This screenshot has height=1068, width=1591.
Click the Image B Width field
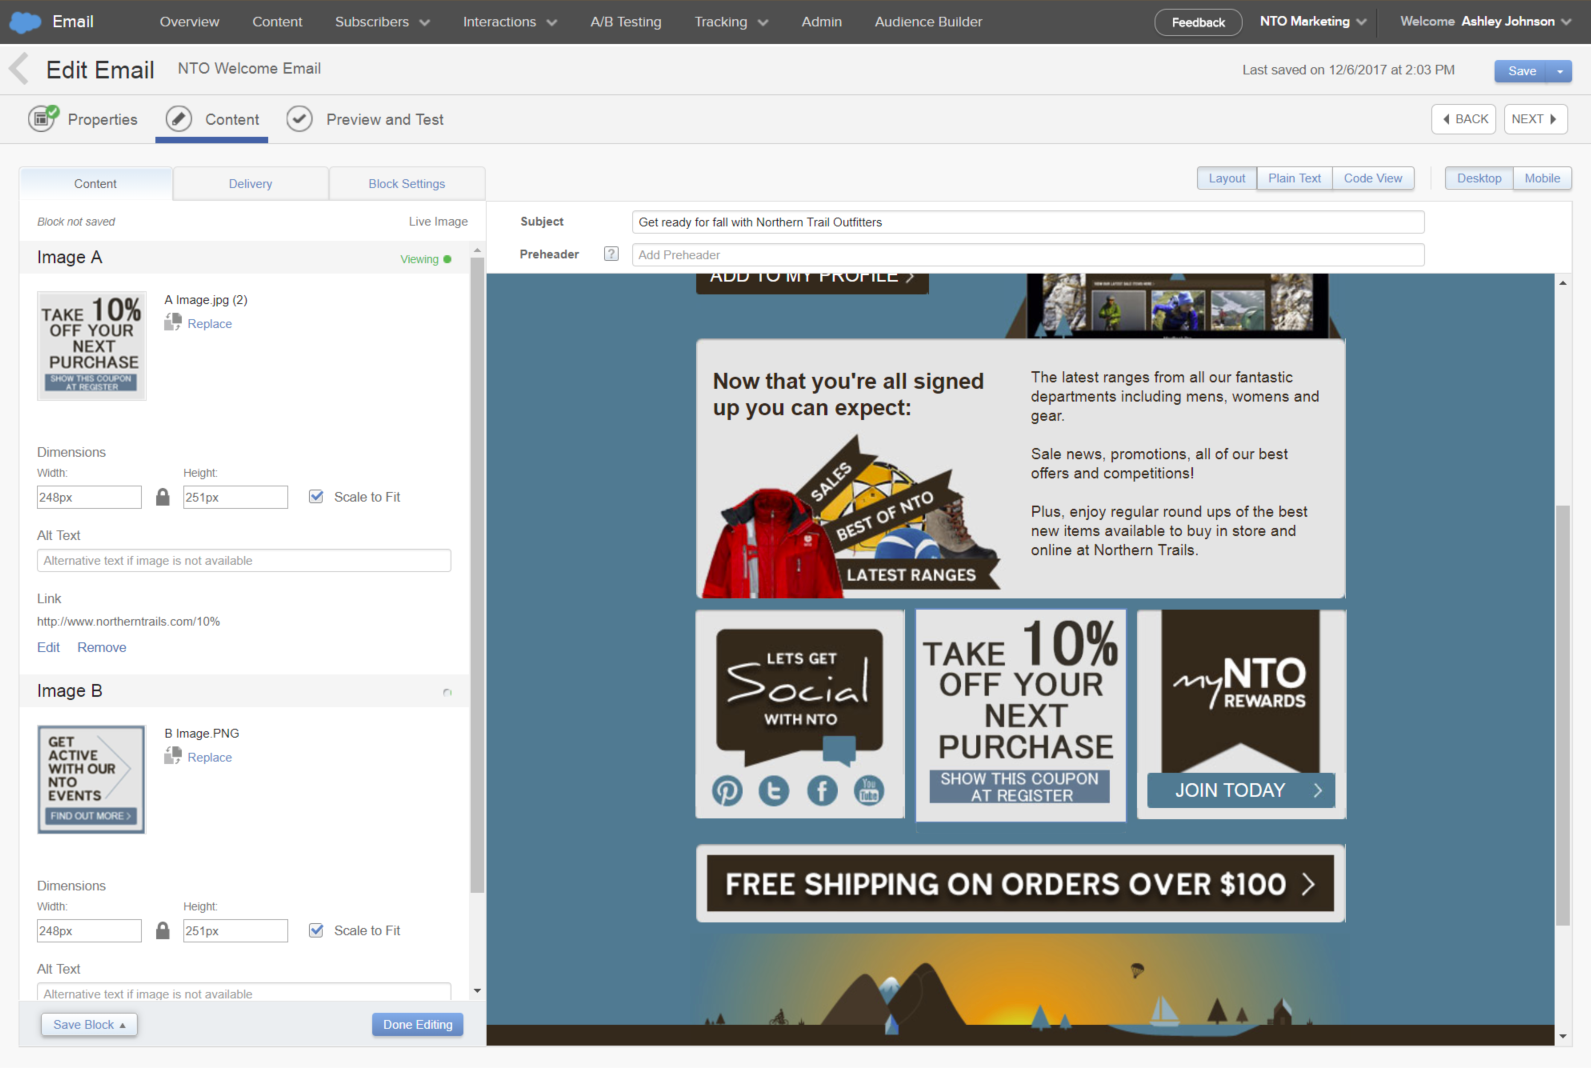89,931
